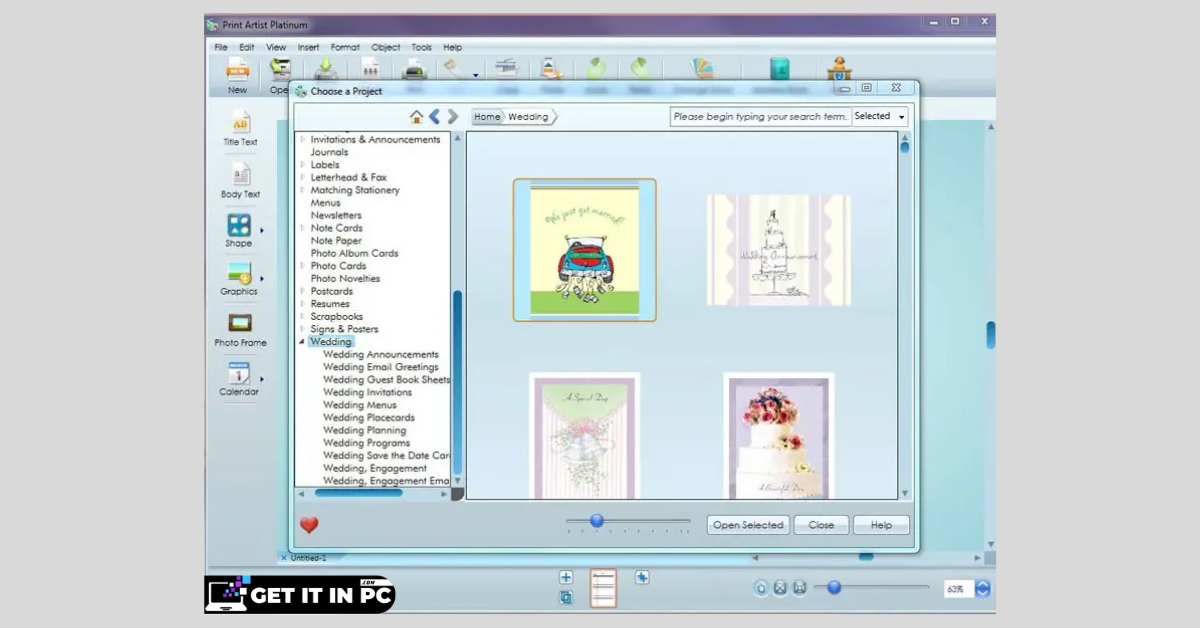1200x628 pixels.
Task: Open the View menu
Action: (x=276, y=47)
